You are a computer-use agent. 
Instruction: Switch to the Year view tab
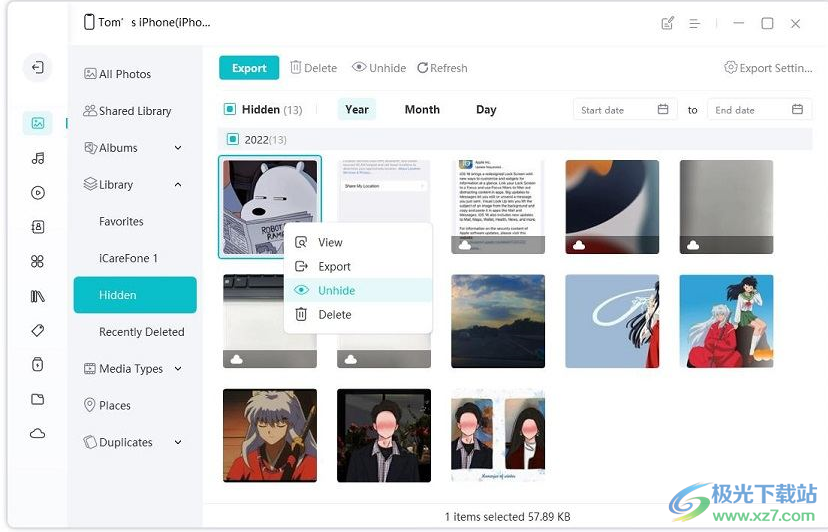356,109
